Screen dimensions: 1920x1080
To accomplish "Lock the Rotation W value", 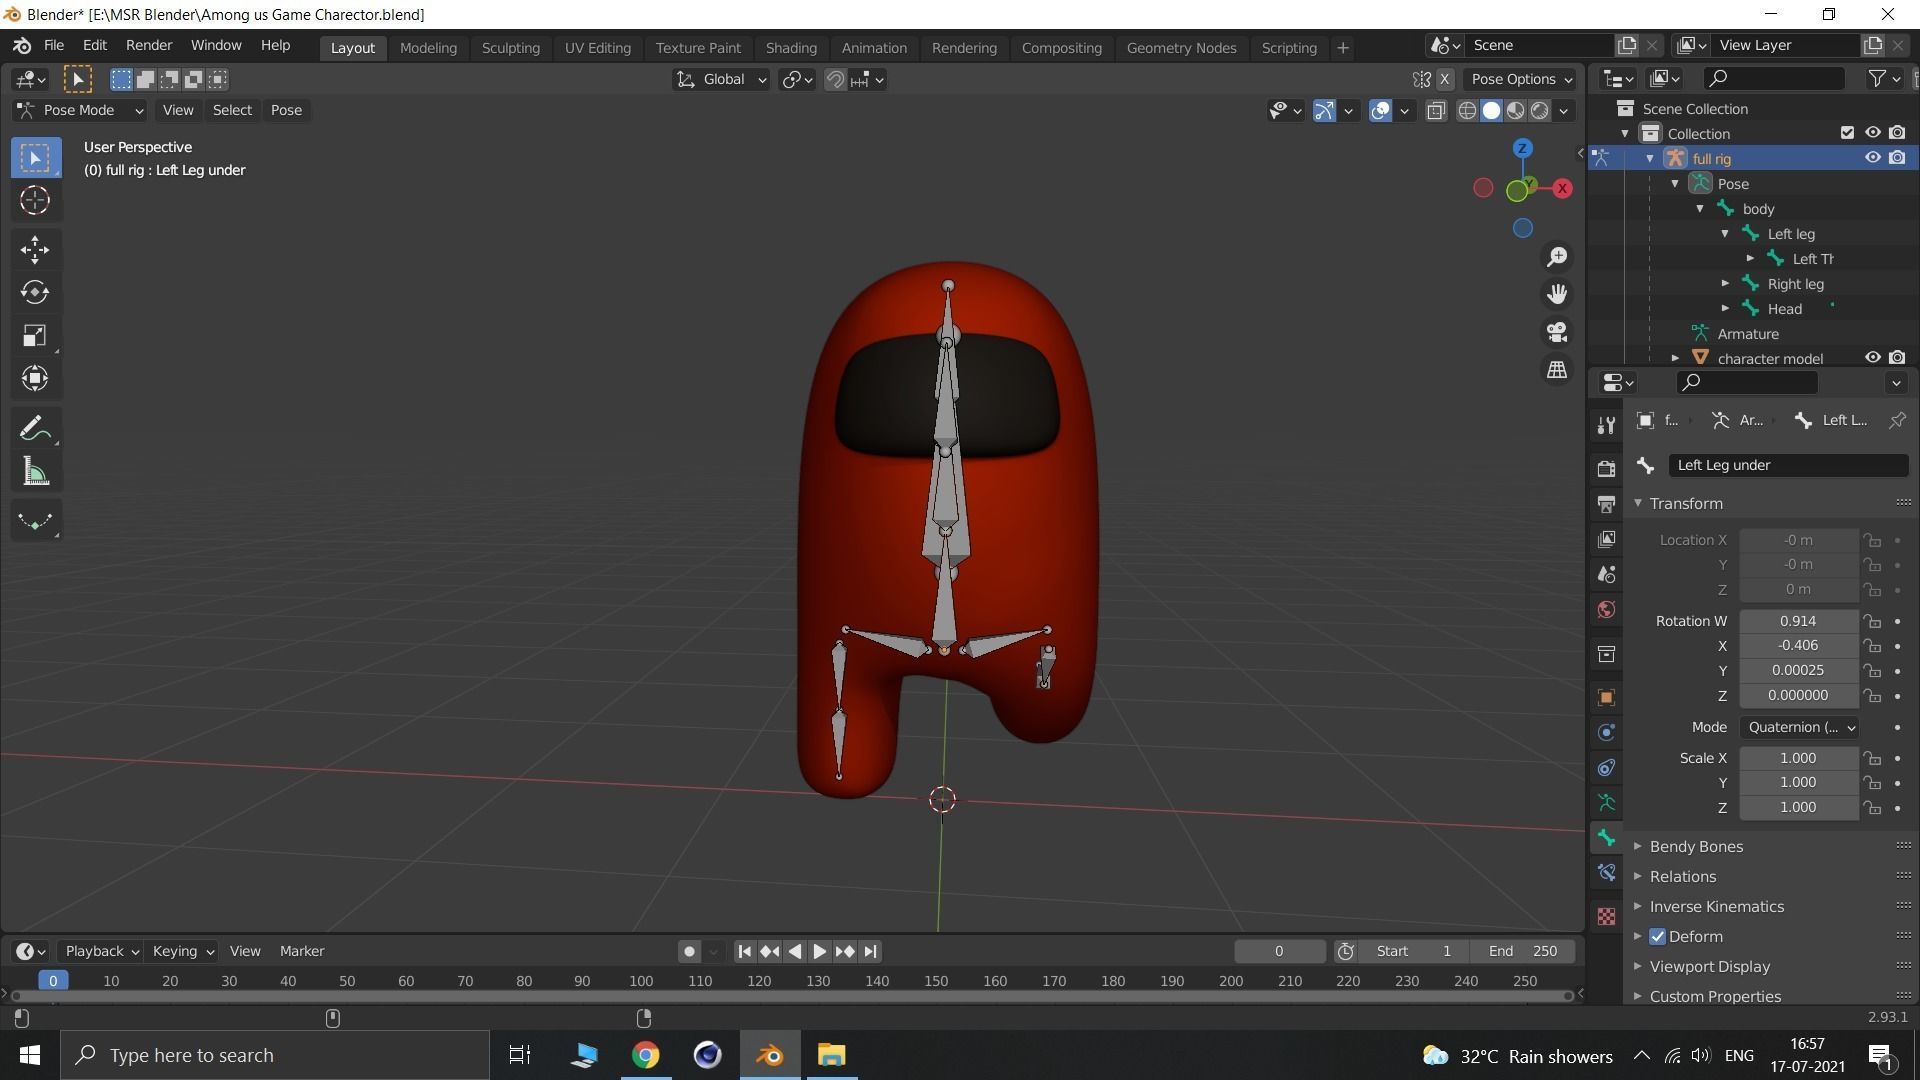I will (x=1872, y=621).
